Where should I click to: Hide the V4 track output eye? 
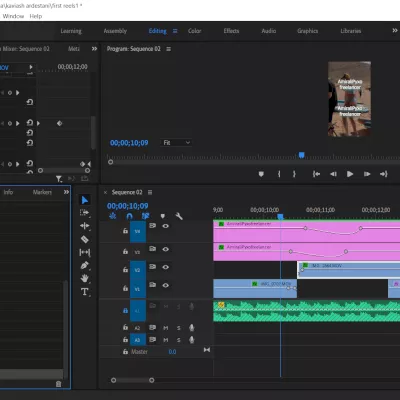165,226
